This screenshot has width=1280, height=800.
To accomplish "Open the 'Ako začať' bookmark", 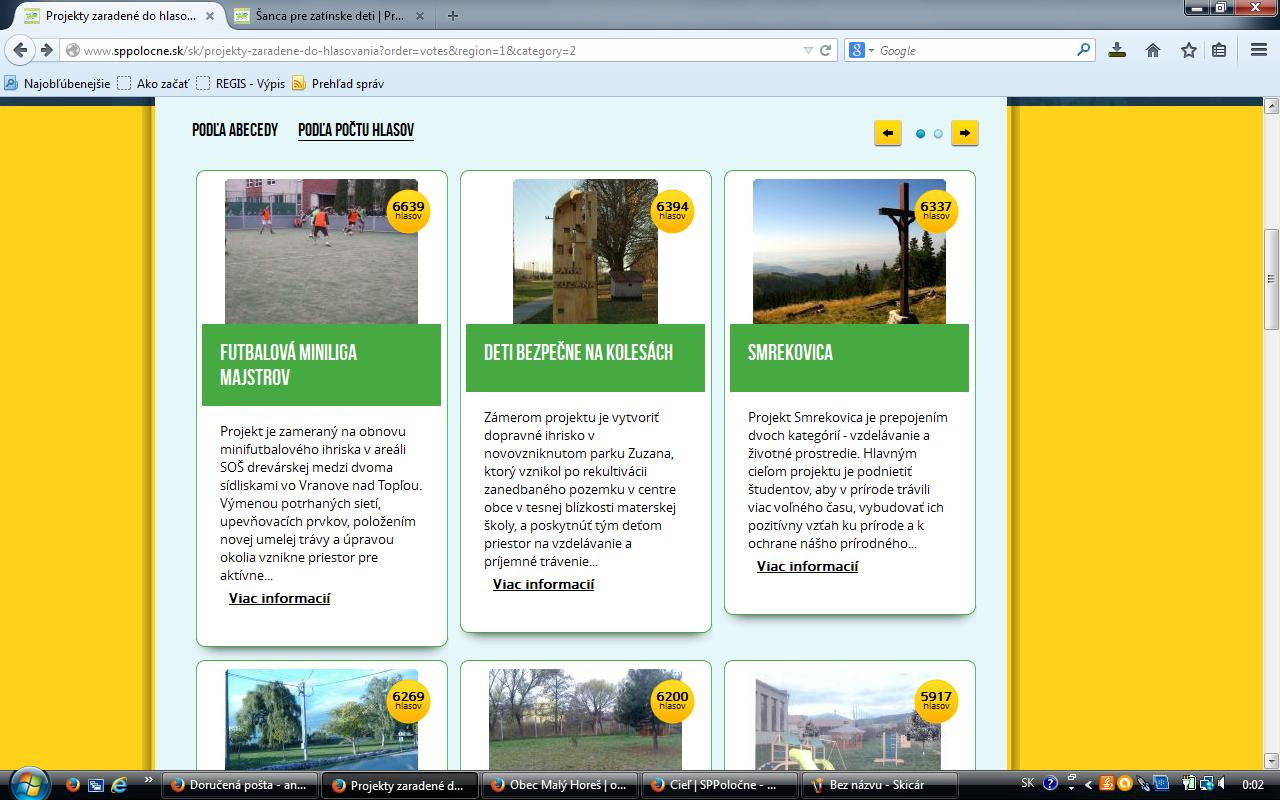I will tap(153, 84).
